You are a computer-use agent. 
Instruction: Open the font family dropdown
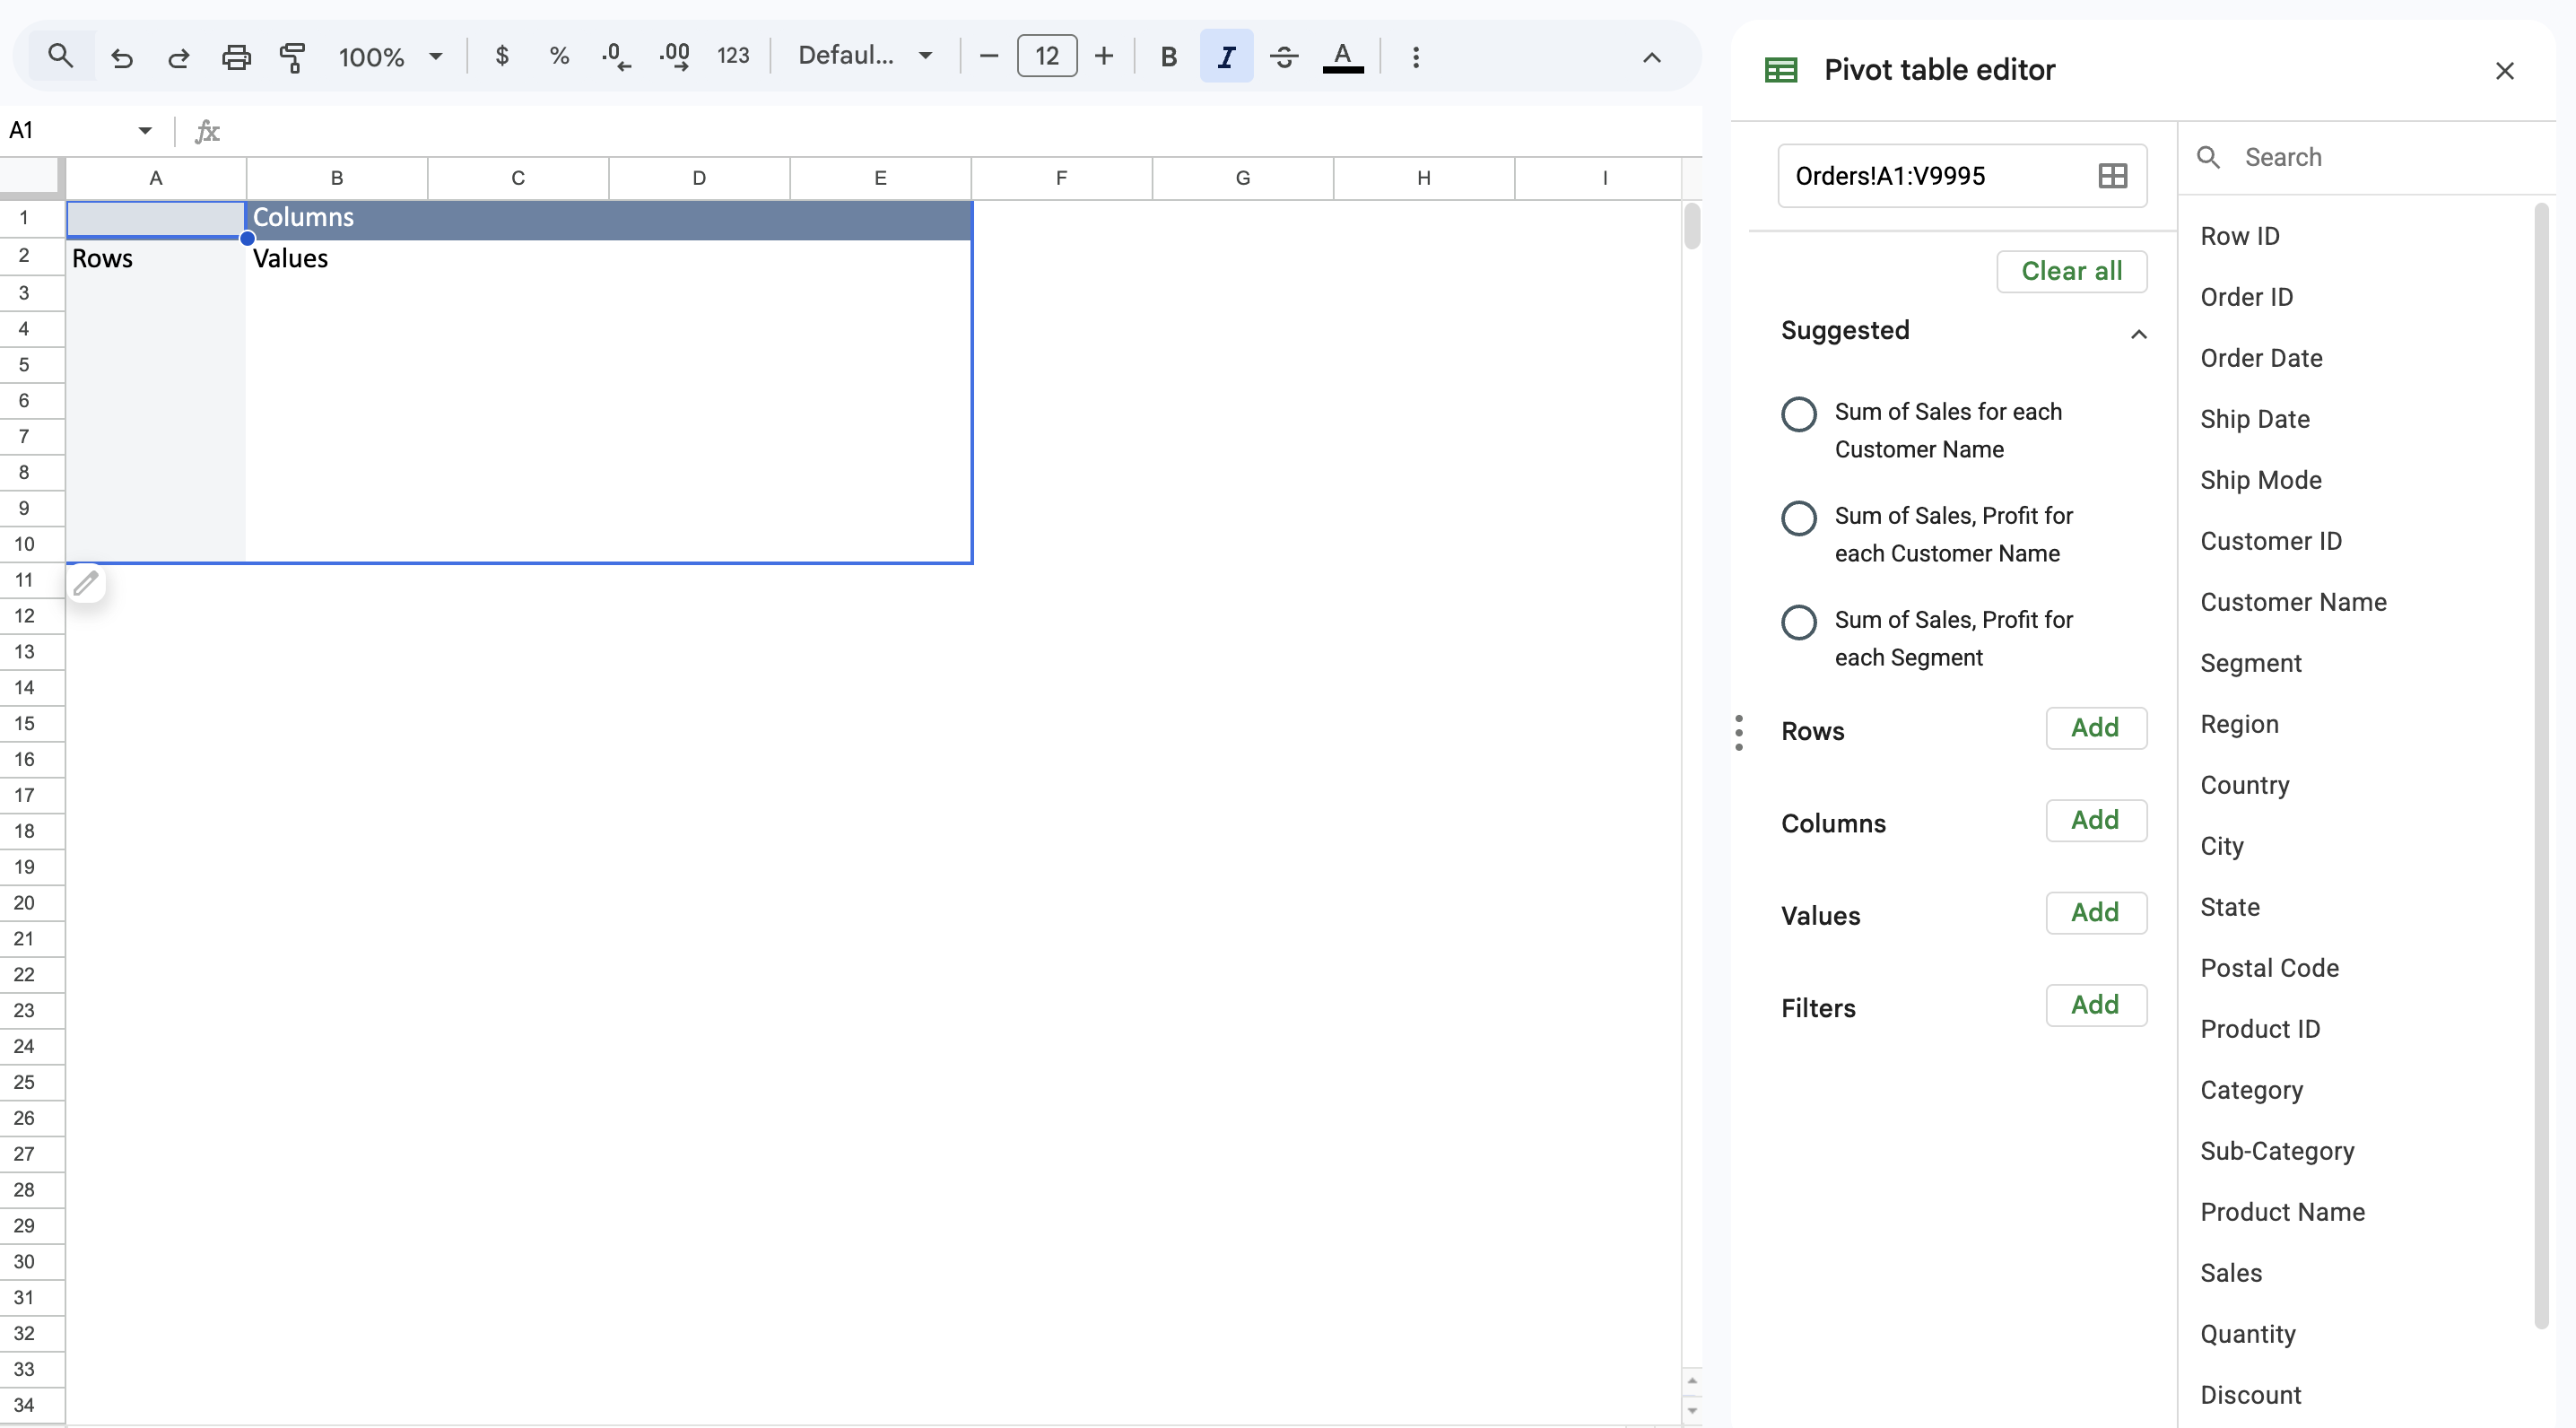click(x=865, y=57)
